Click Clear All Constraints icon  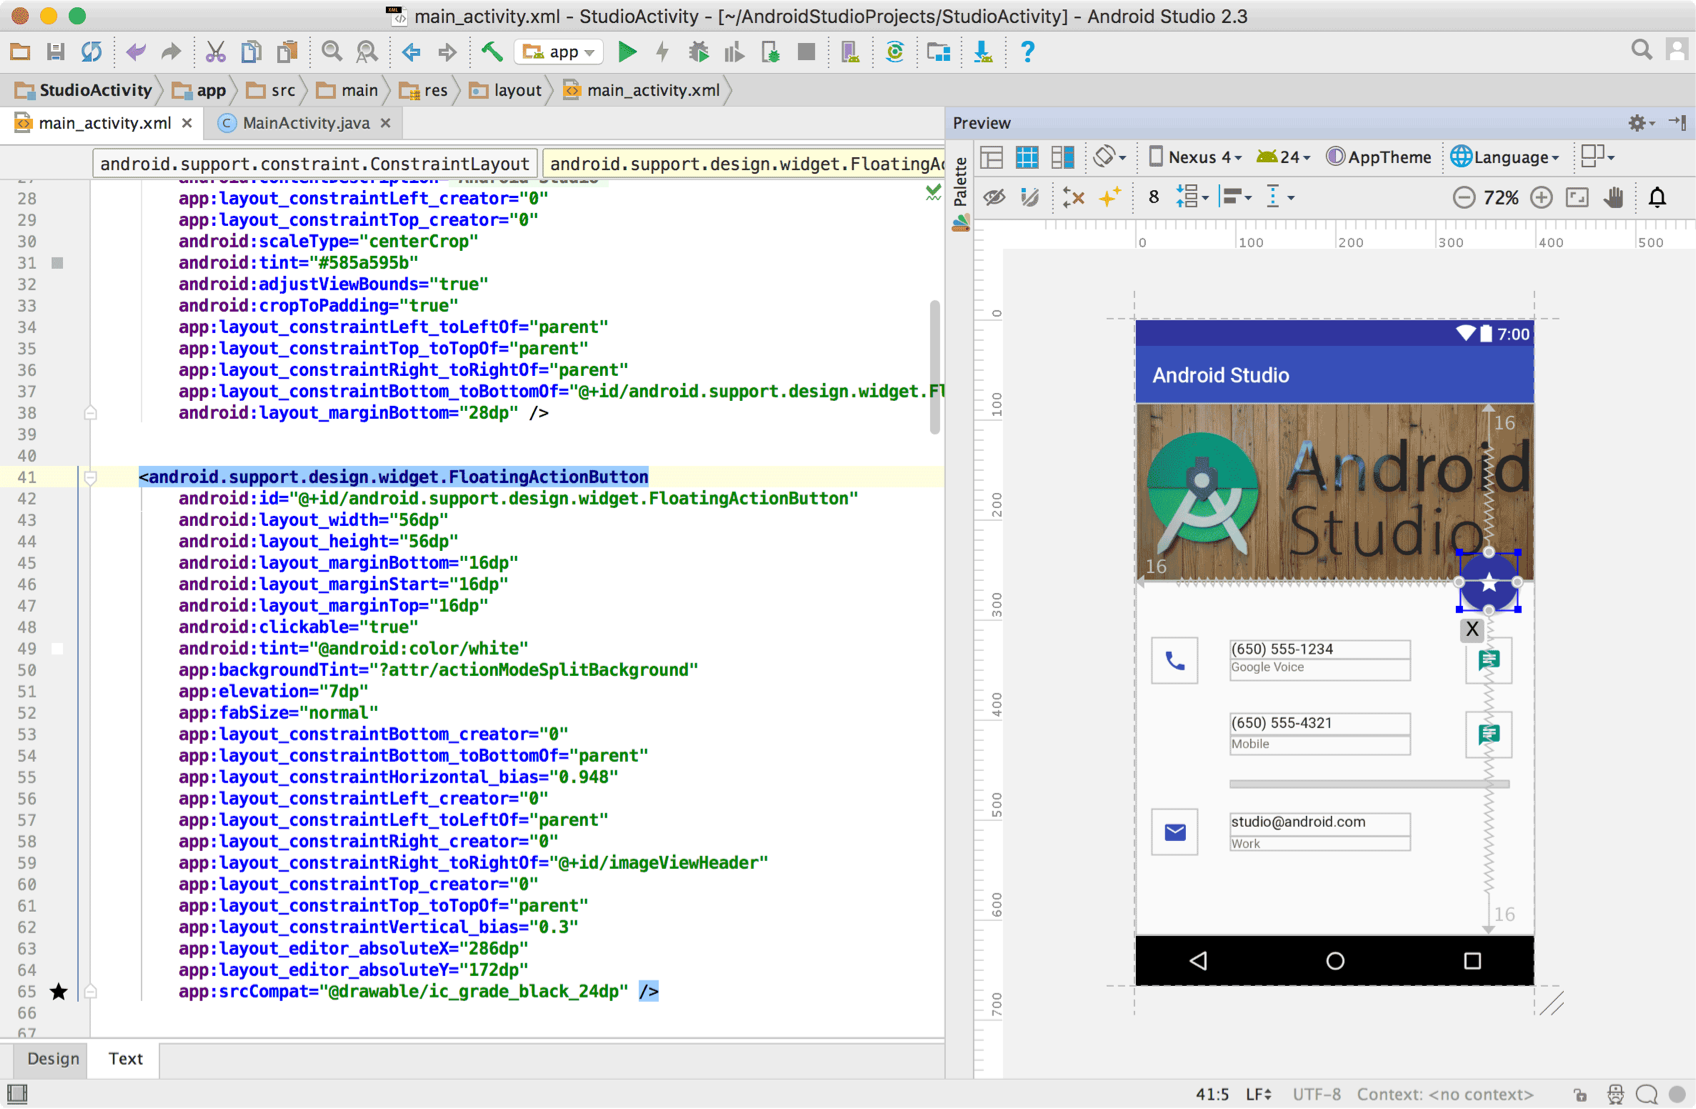[x=1074, y=197]
